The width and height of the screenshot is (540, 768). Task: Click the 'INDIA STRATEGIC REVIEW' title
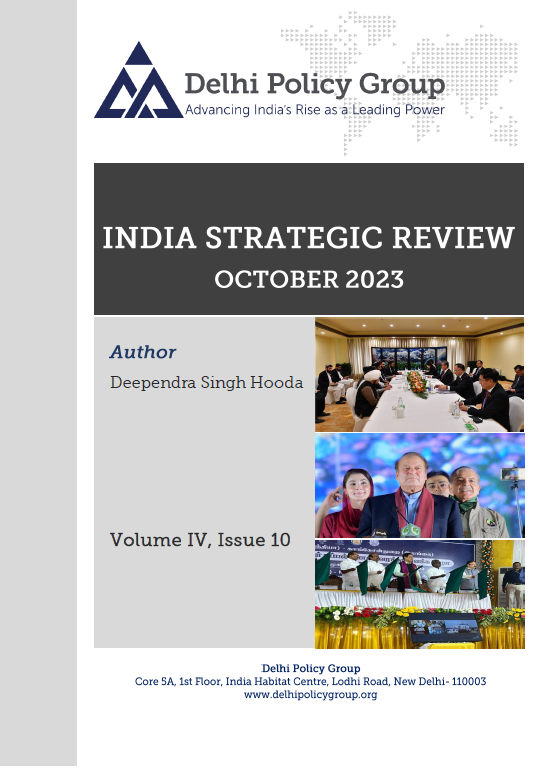pyautogui.click(x=309, y=238)
